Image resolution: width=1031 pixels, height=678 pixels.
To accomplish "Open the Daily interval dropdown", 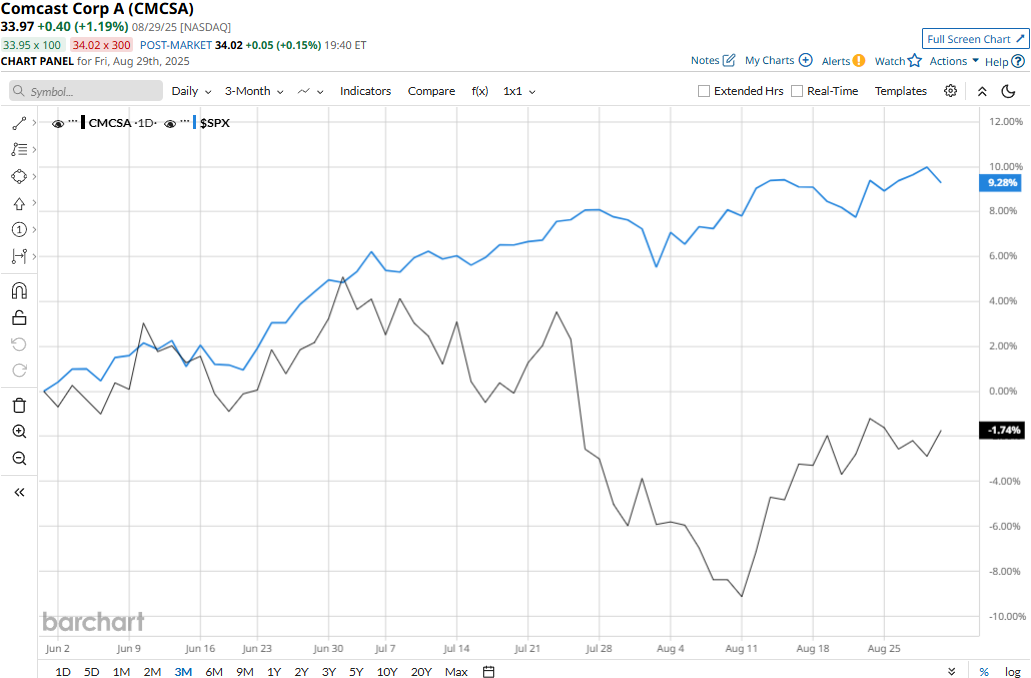I will click(191, 91).
